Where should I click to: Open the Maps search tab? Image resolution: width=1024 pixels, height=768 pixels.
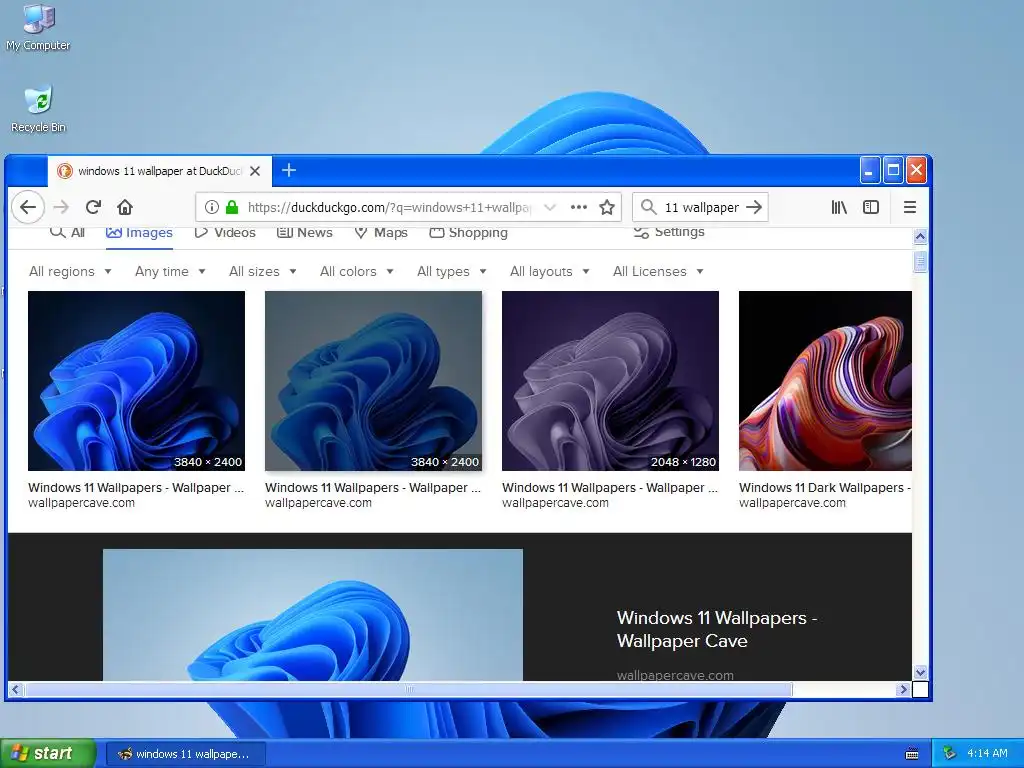pos(381,233)
